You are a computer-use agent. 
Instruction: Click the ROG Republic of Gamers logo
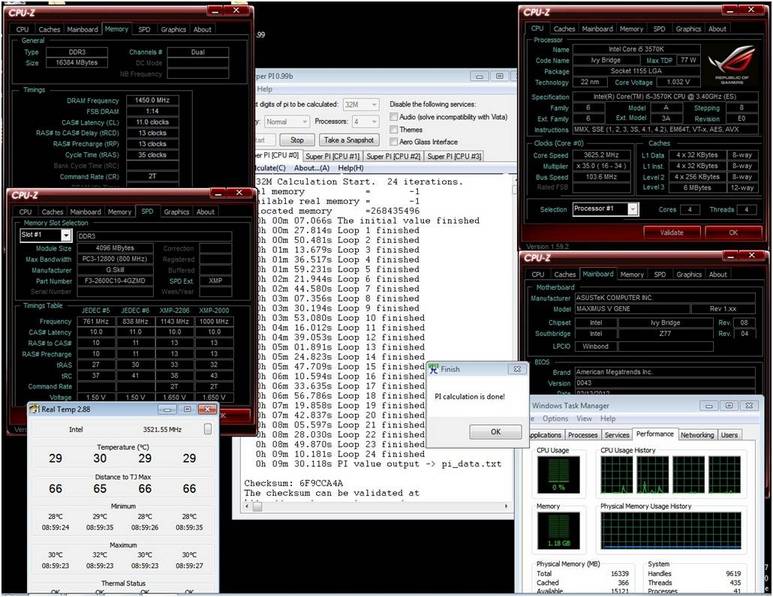pyautogui.click(x=732, y=65)
